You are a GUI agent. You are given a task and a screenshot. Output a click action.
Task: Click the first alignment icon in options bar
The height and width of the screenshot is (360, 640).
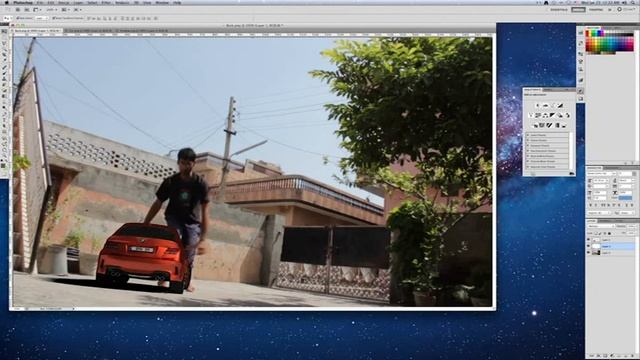click(89, 18)
